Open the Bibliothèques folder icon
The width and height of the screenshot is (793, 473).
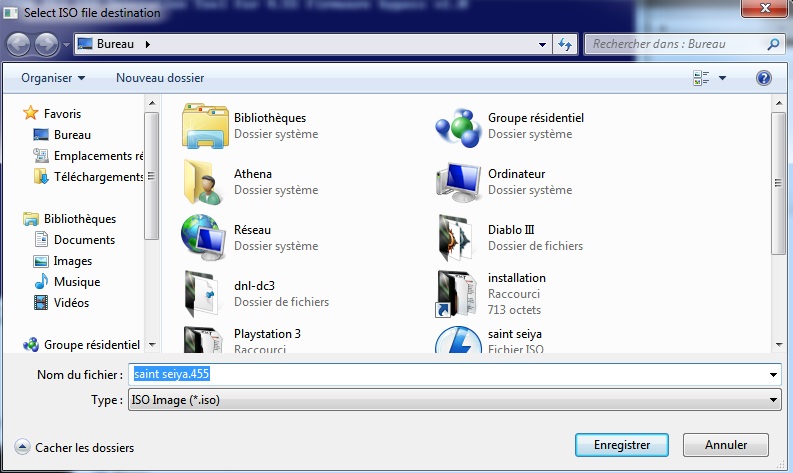click(x=205, y=125)
